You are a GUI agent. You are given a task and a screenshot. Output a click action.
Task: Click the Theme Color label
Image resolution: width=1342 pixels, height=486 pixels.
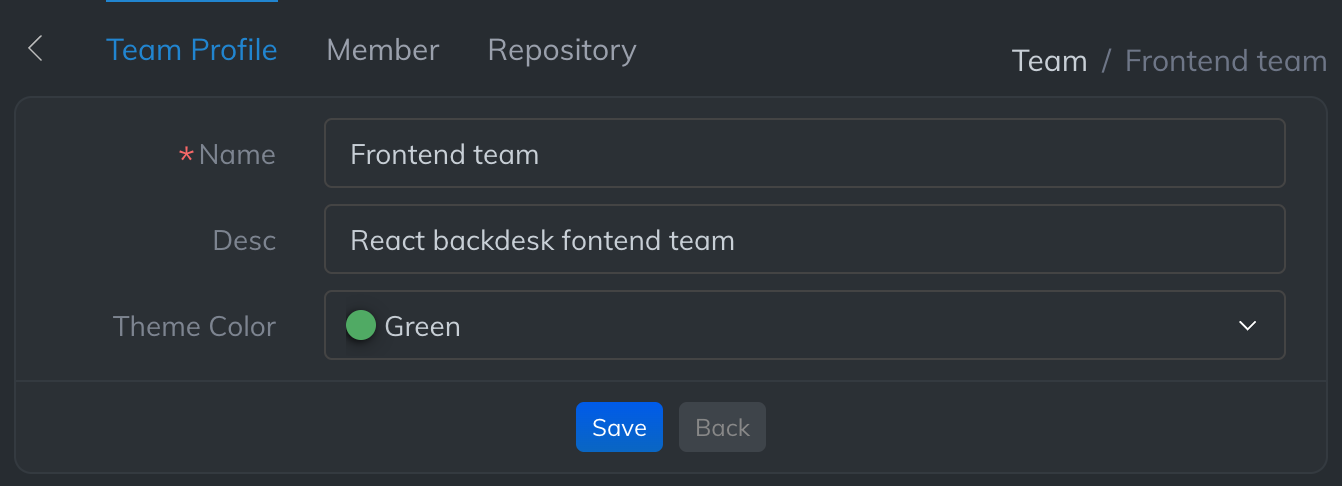click(194, 326)
